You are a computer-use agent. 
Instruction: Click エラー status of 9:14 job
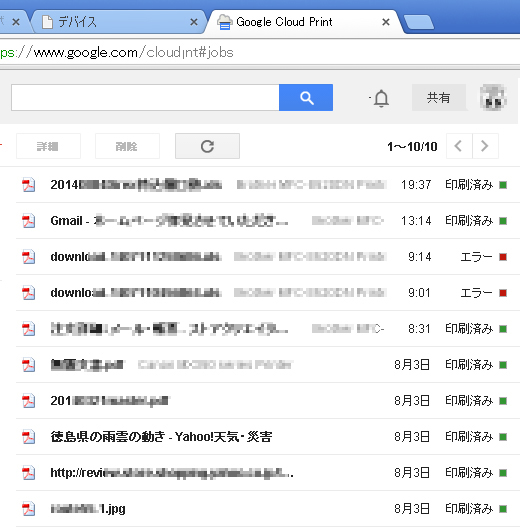[476, 257]
